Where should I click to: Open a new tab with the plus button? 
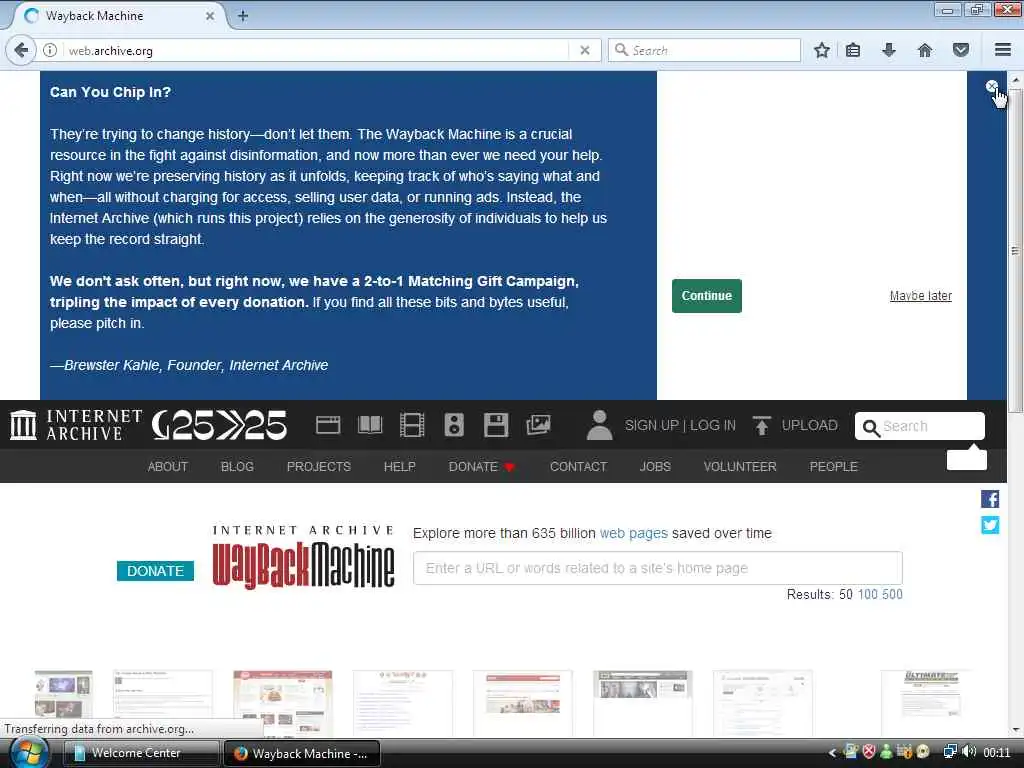click(x=243, y=16)
